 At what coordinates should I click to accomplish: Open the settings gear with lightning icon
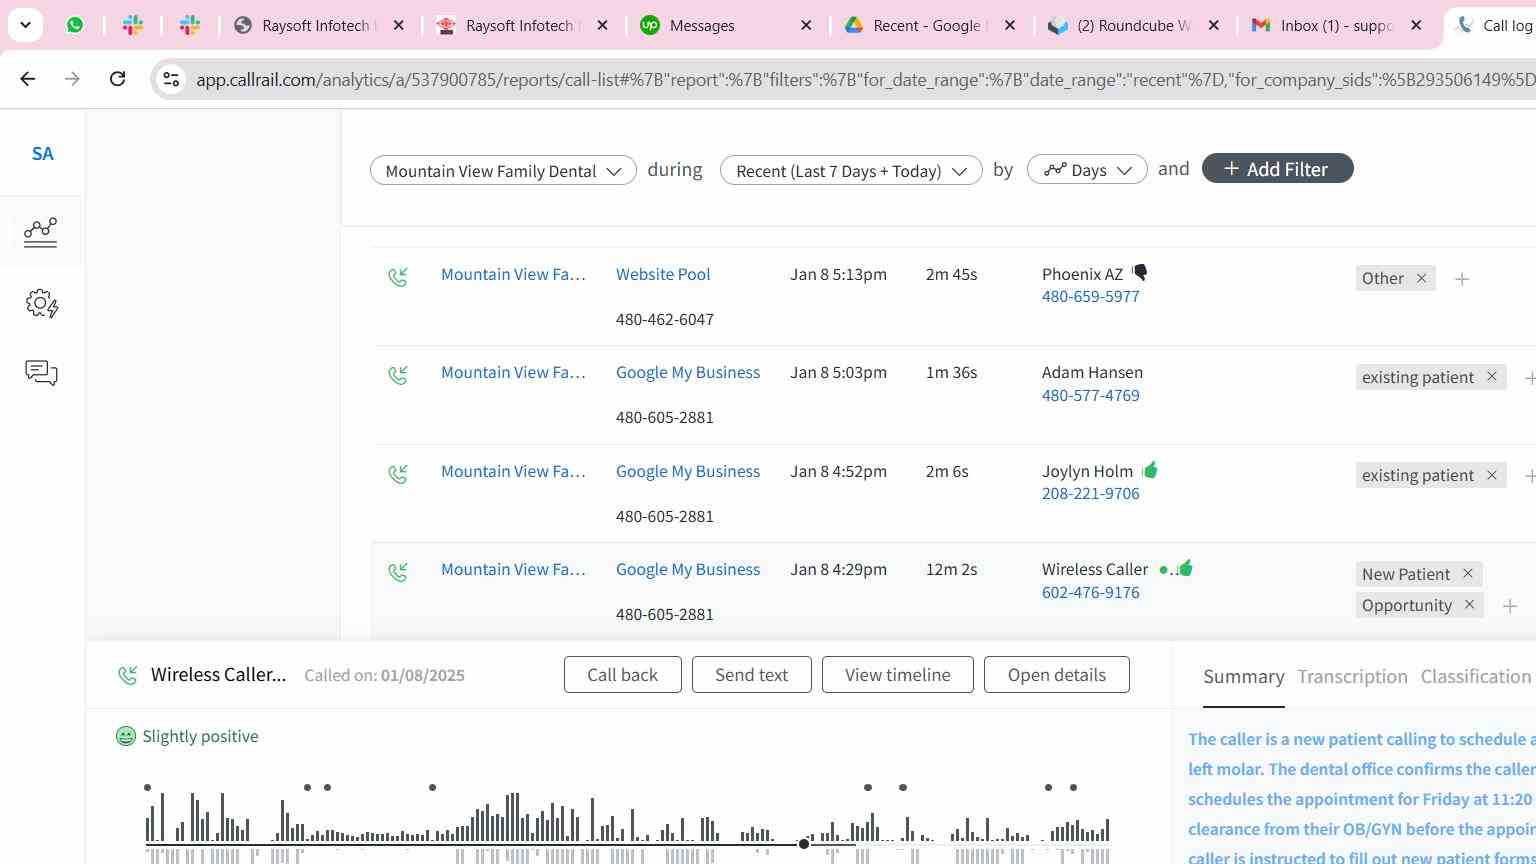click(x=41, y=303)
